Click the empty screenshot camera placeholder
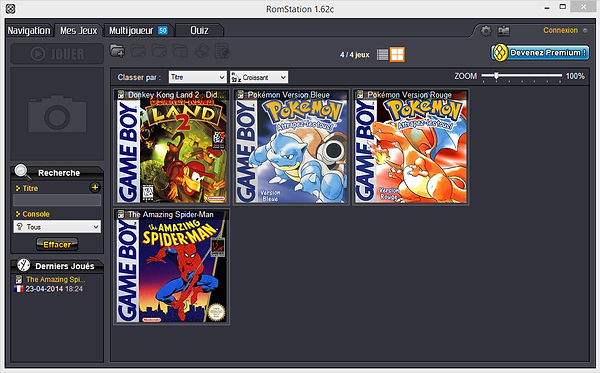The width and height of the screenshot is (600, 373). point(57,114)
